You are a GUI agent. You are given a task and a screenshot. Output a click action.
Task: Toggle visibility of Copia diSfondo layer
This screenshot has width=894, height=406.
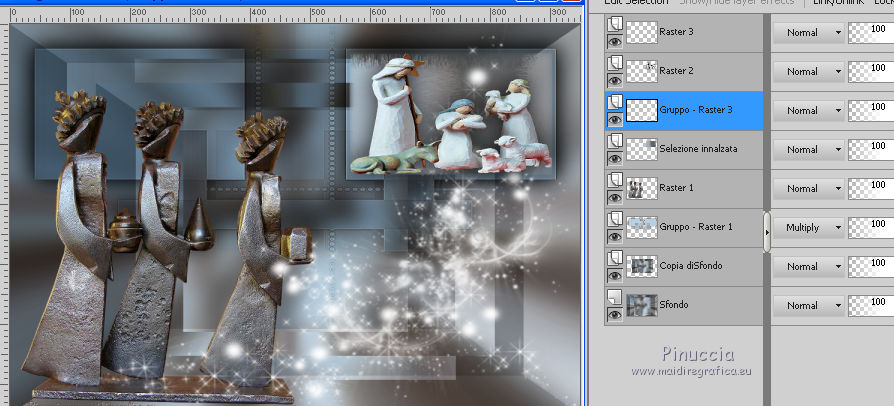615,275
